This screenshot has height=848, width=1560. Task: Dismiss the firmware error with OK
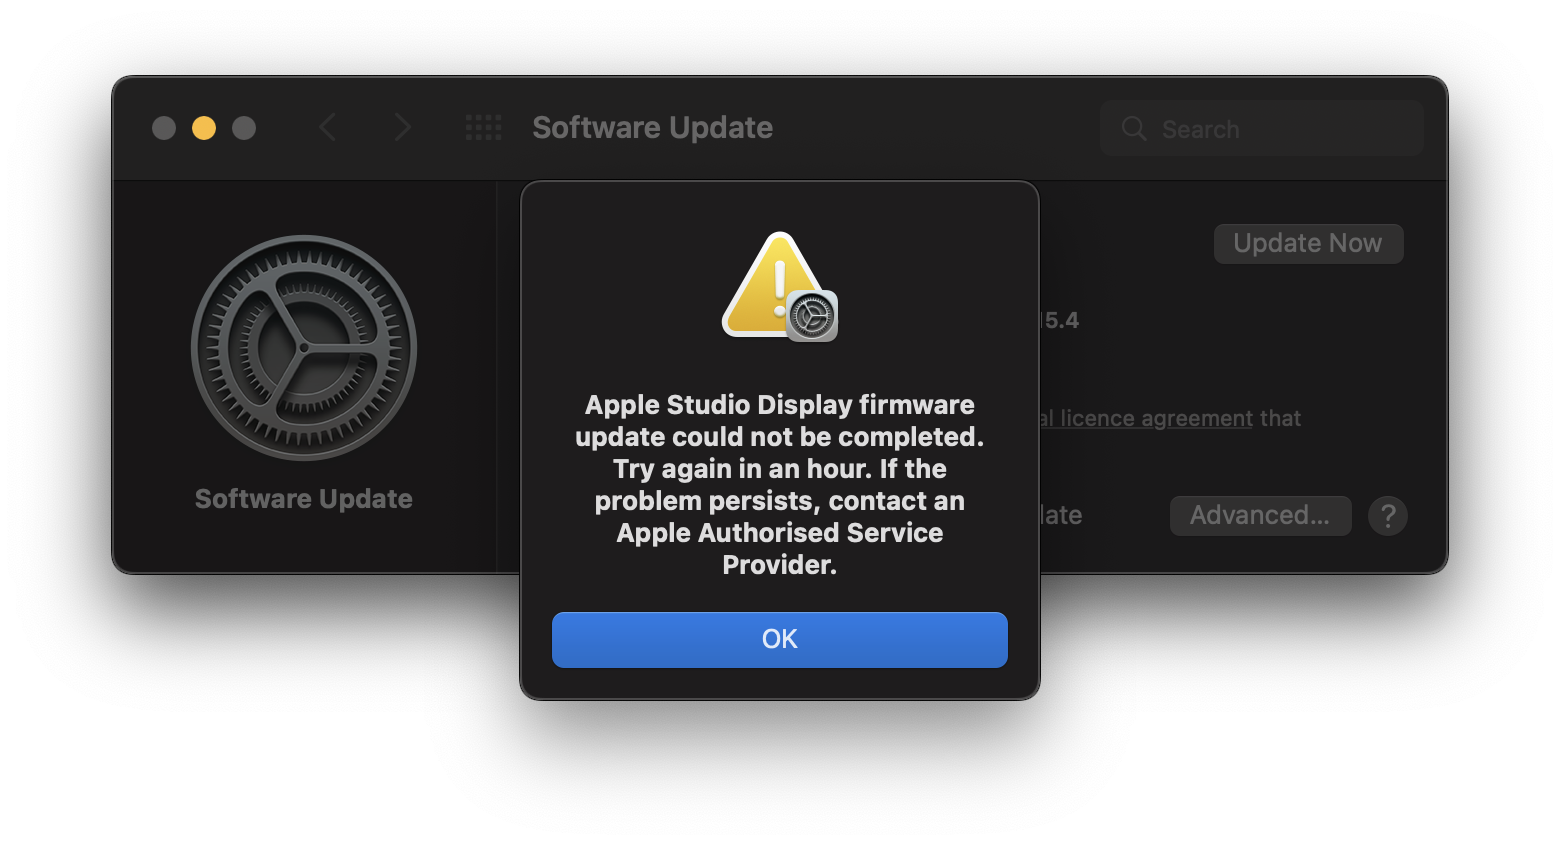click(x=779, y=640)
